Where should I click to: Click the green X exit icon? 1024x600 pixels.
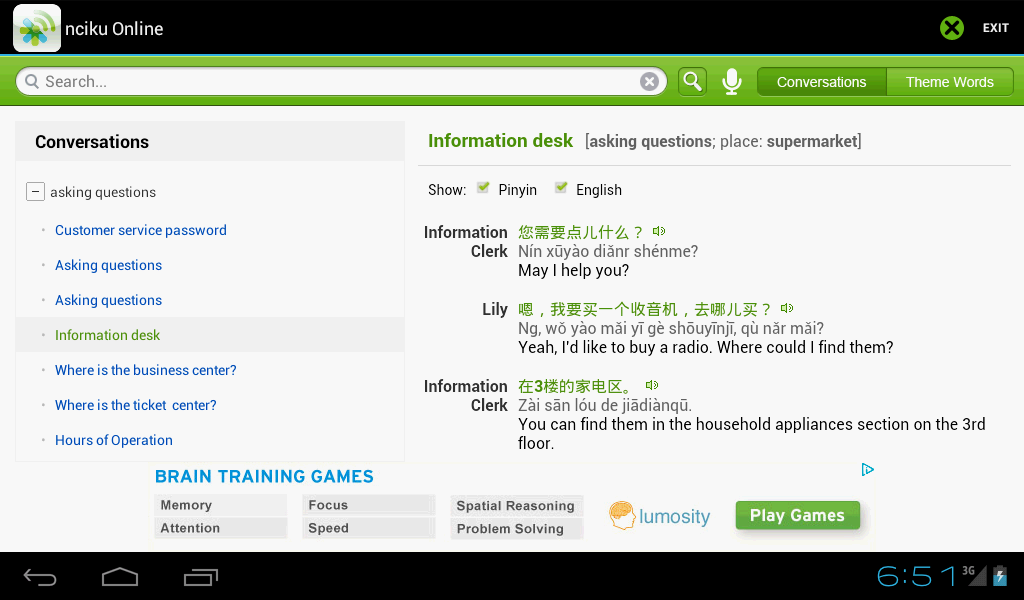[x=951, y=27]
